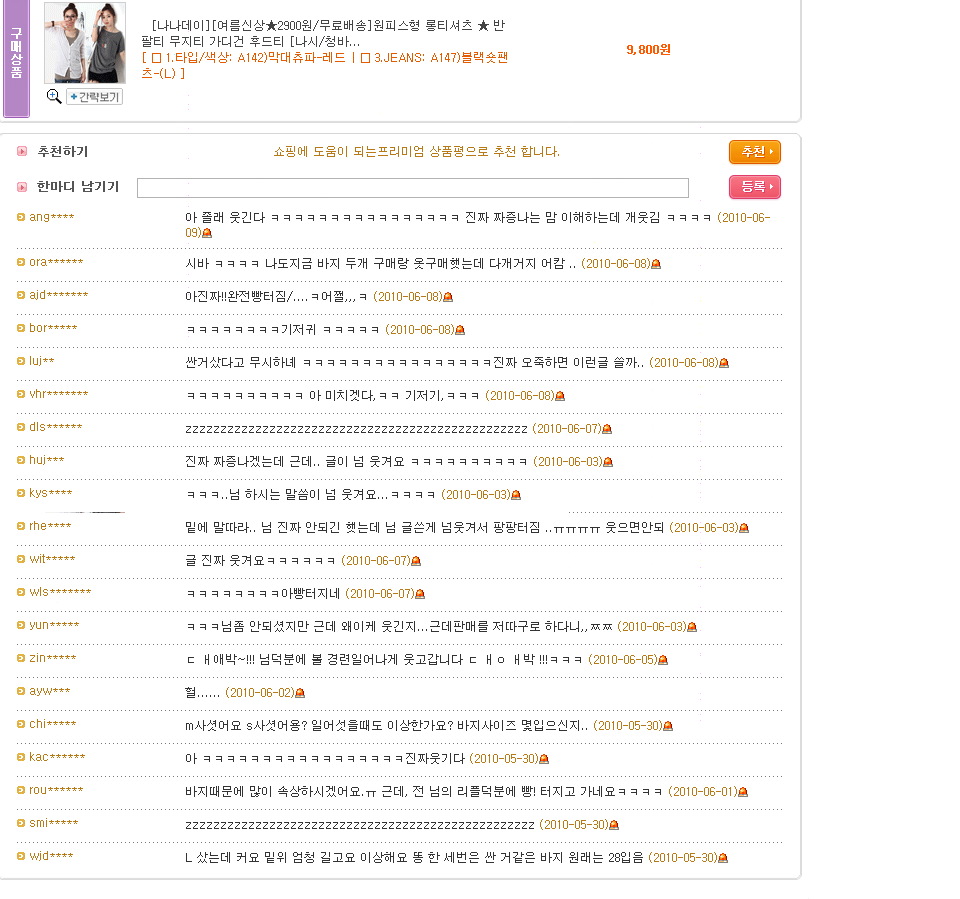This screenshot has height=899, width=960.
Task: Report yun***** comment using siren icon
Action: pyautogui.click(x=692, y=627)
